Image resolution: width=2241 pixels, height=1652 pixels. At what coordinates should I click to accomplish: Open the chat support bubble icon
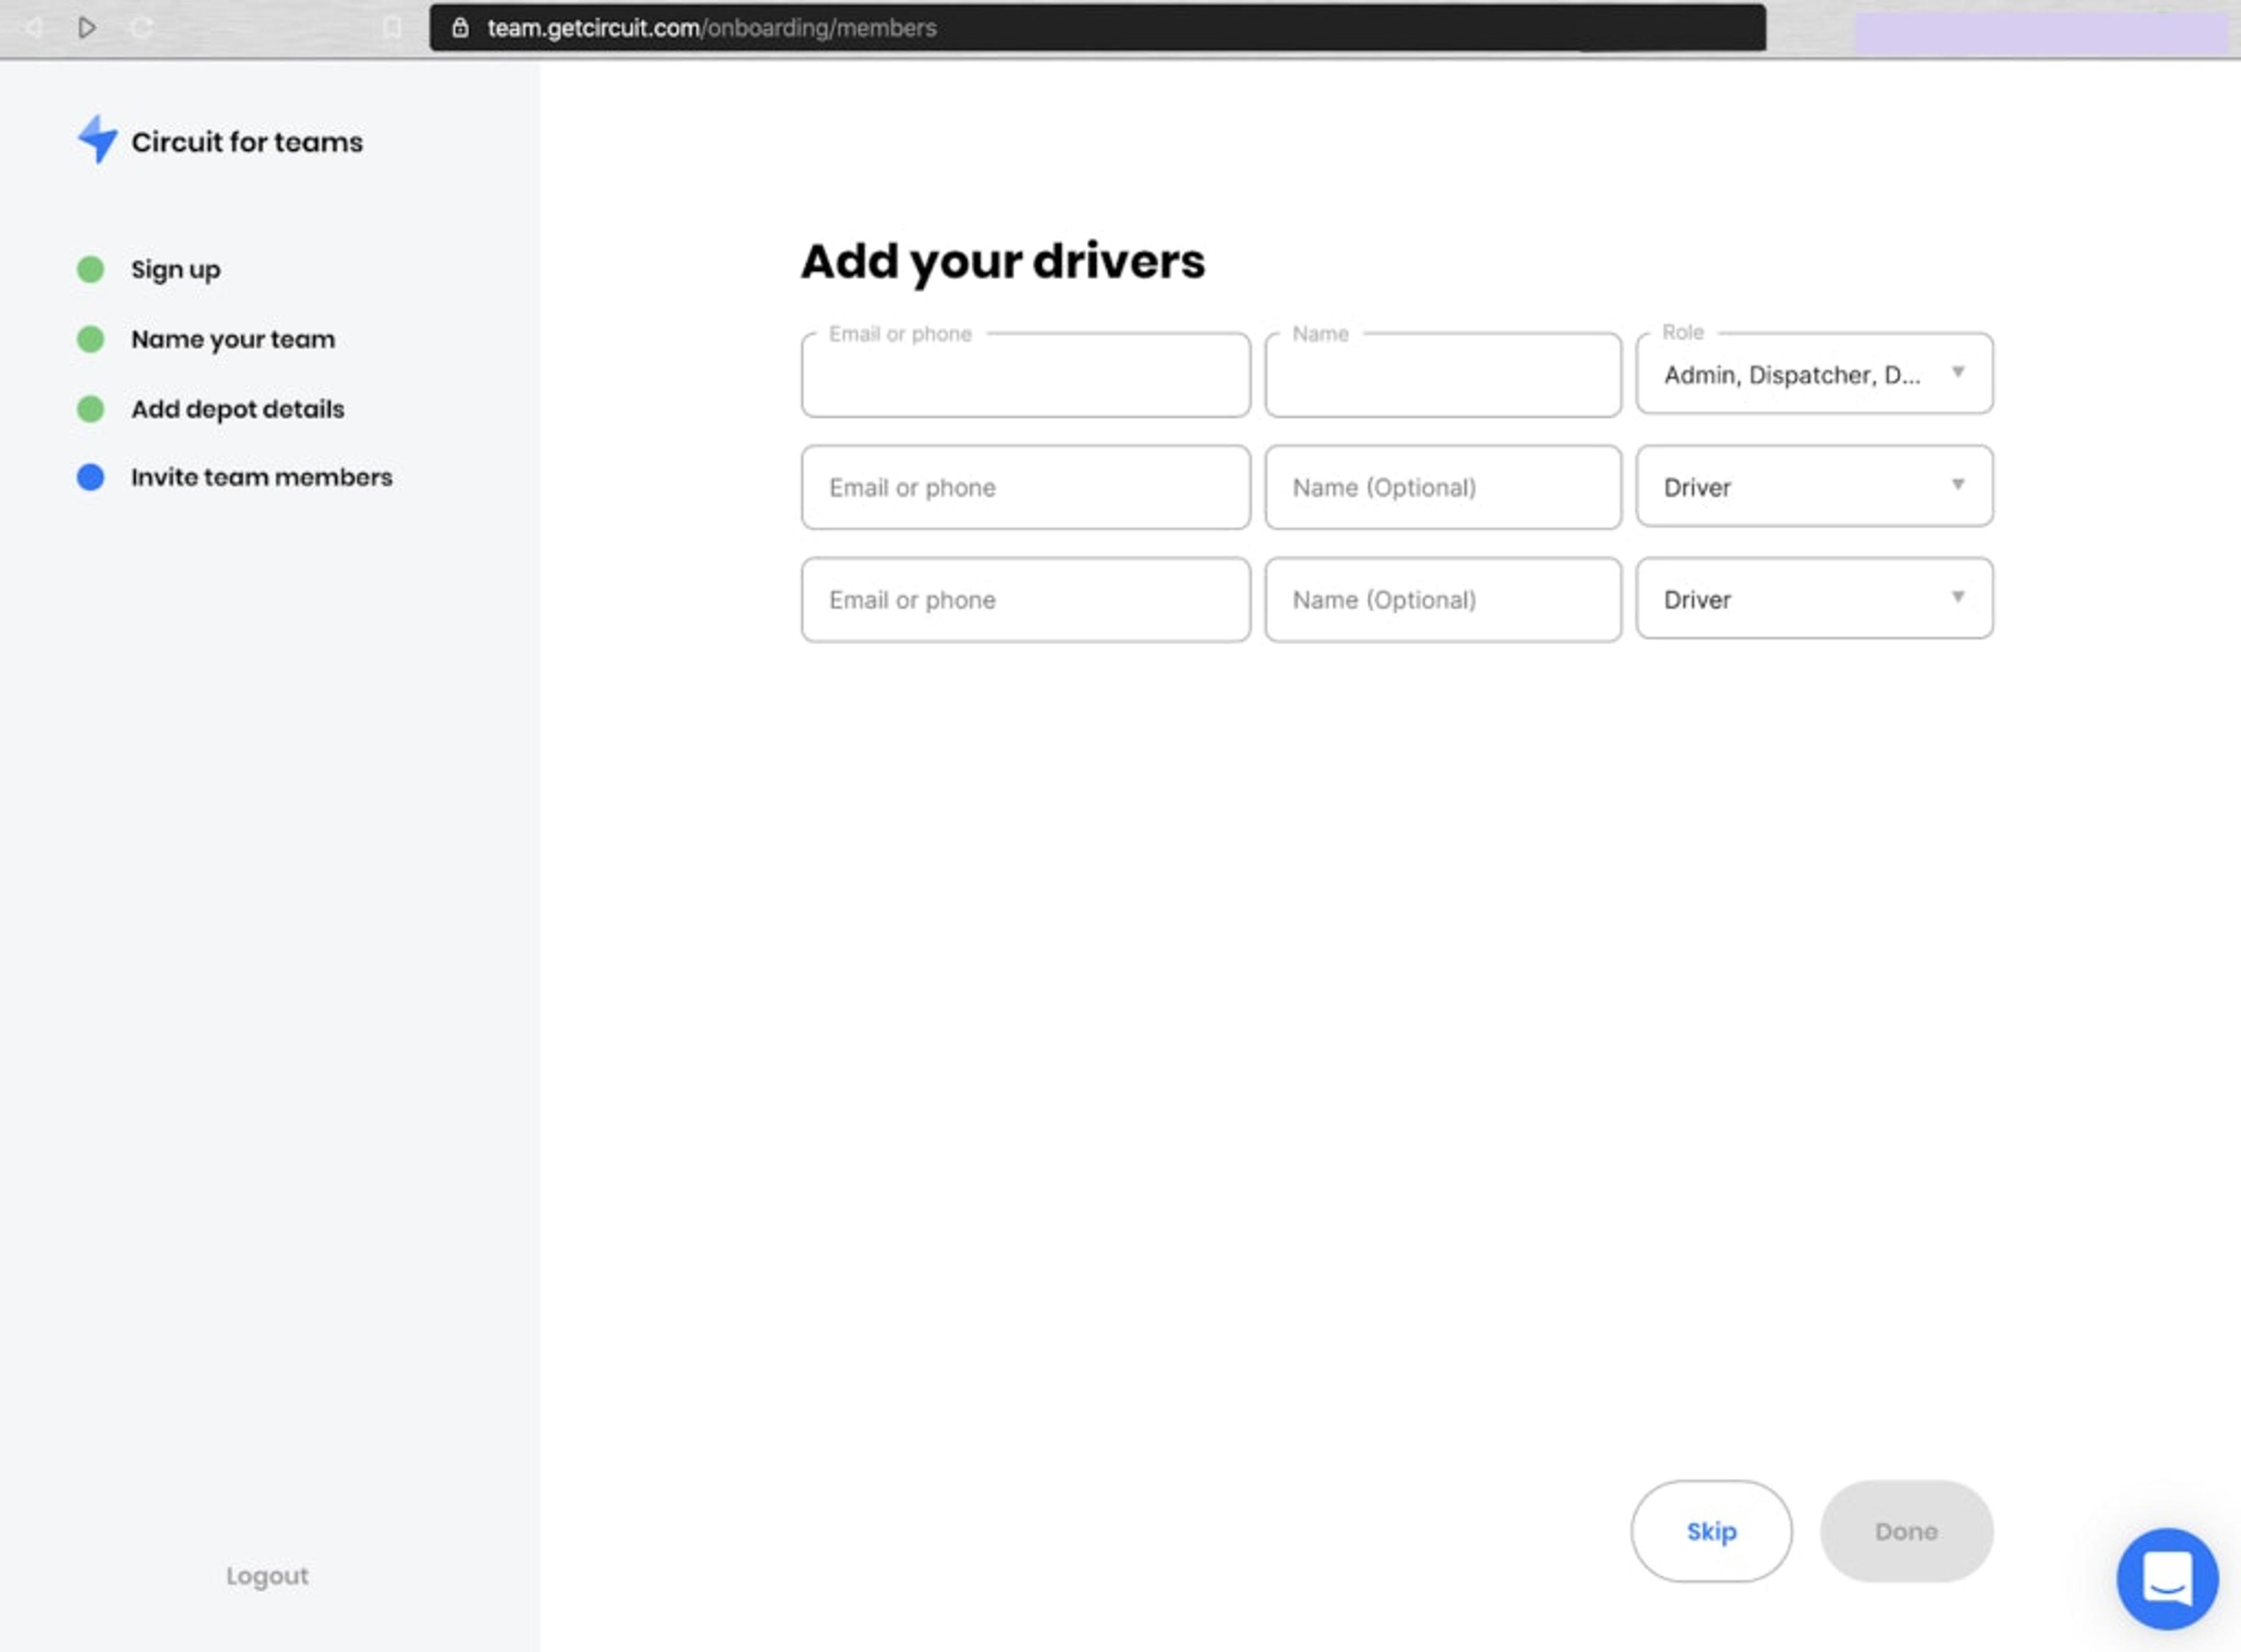point(2167,1578)
